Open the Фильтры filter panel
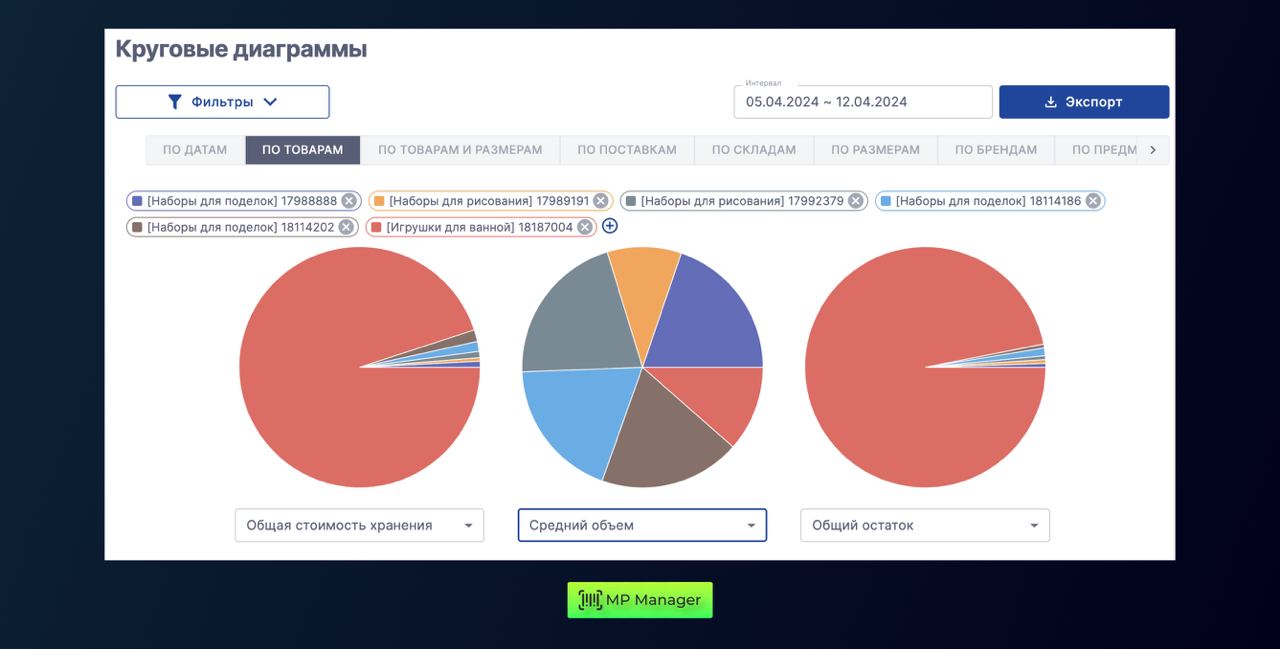This screenshot has height=649, width=1280. (x=222, y=102)
